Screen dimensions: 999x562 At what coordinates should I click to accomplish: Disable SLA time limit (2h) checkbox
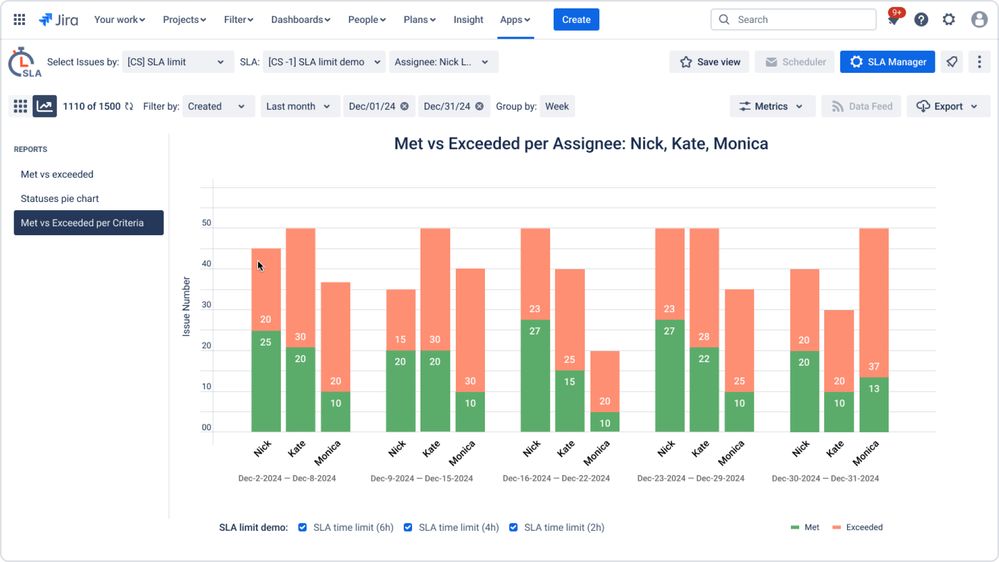tap(514, 528)
